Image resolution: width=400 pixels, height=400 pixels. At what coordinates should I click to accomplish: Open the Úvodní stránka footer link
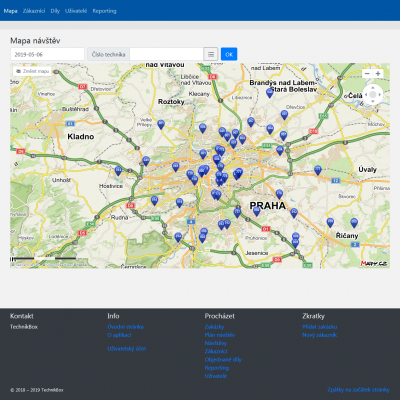(x=125, y=327)
